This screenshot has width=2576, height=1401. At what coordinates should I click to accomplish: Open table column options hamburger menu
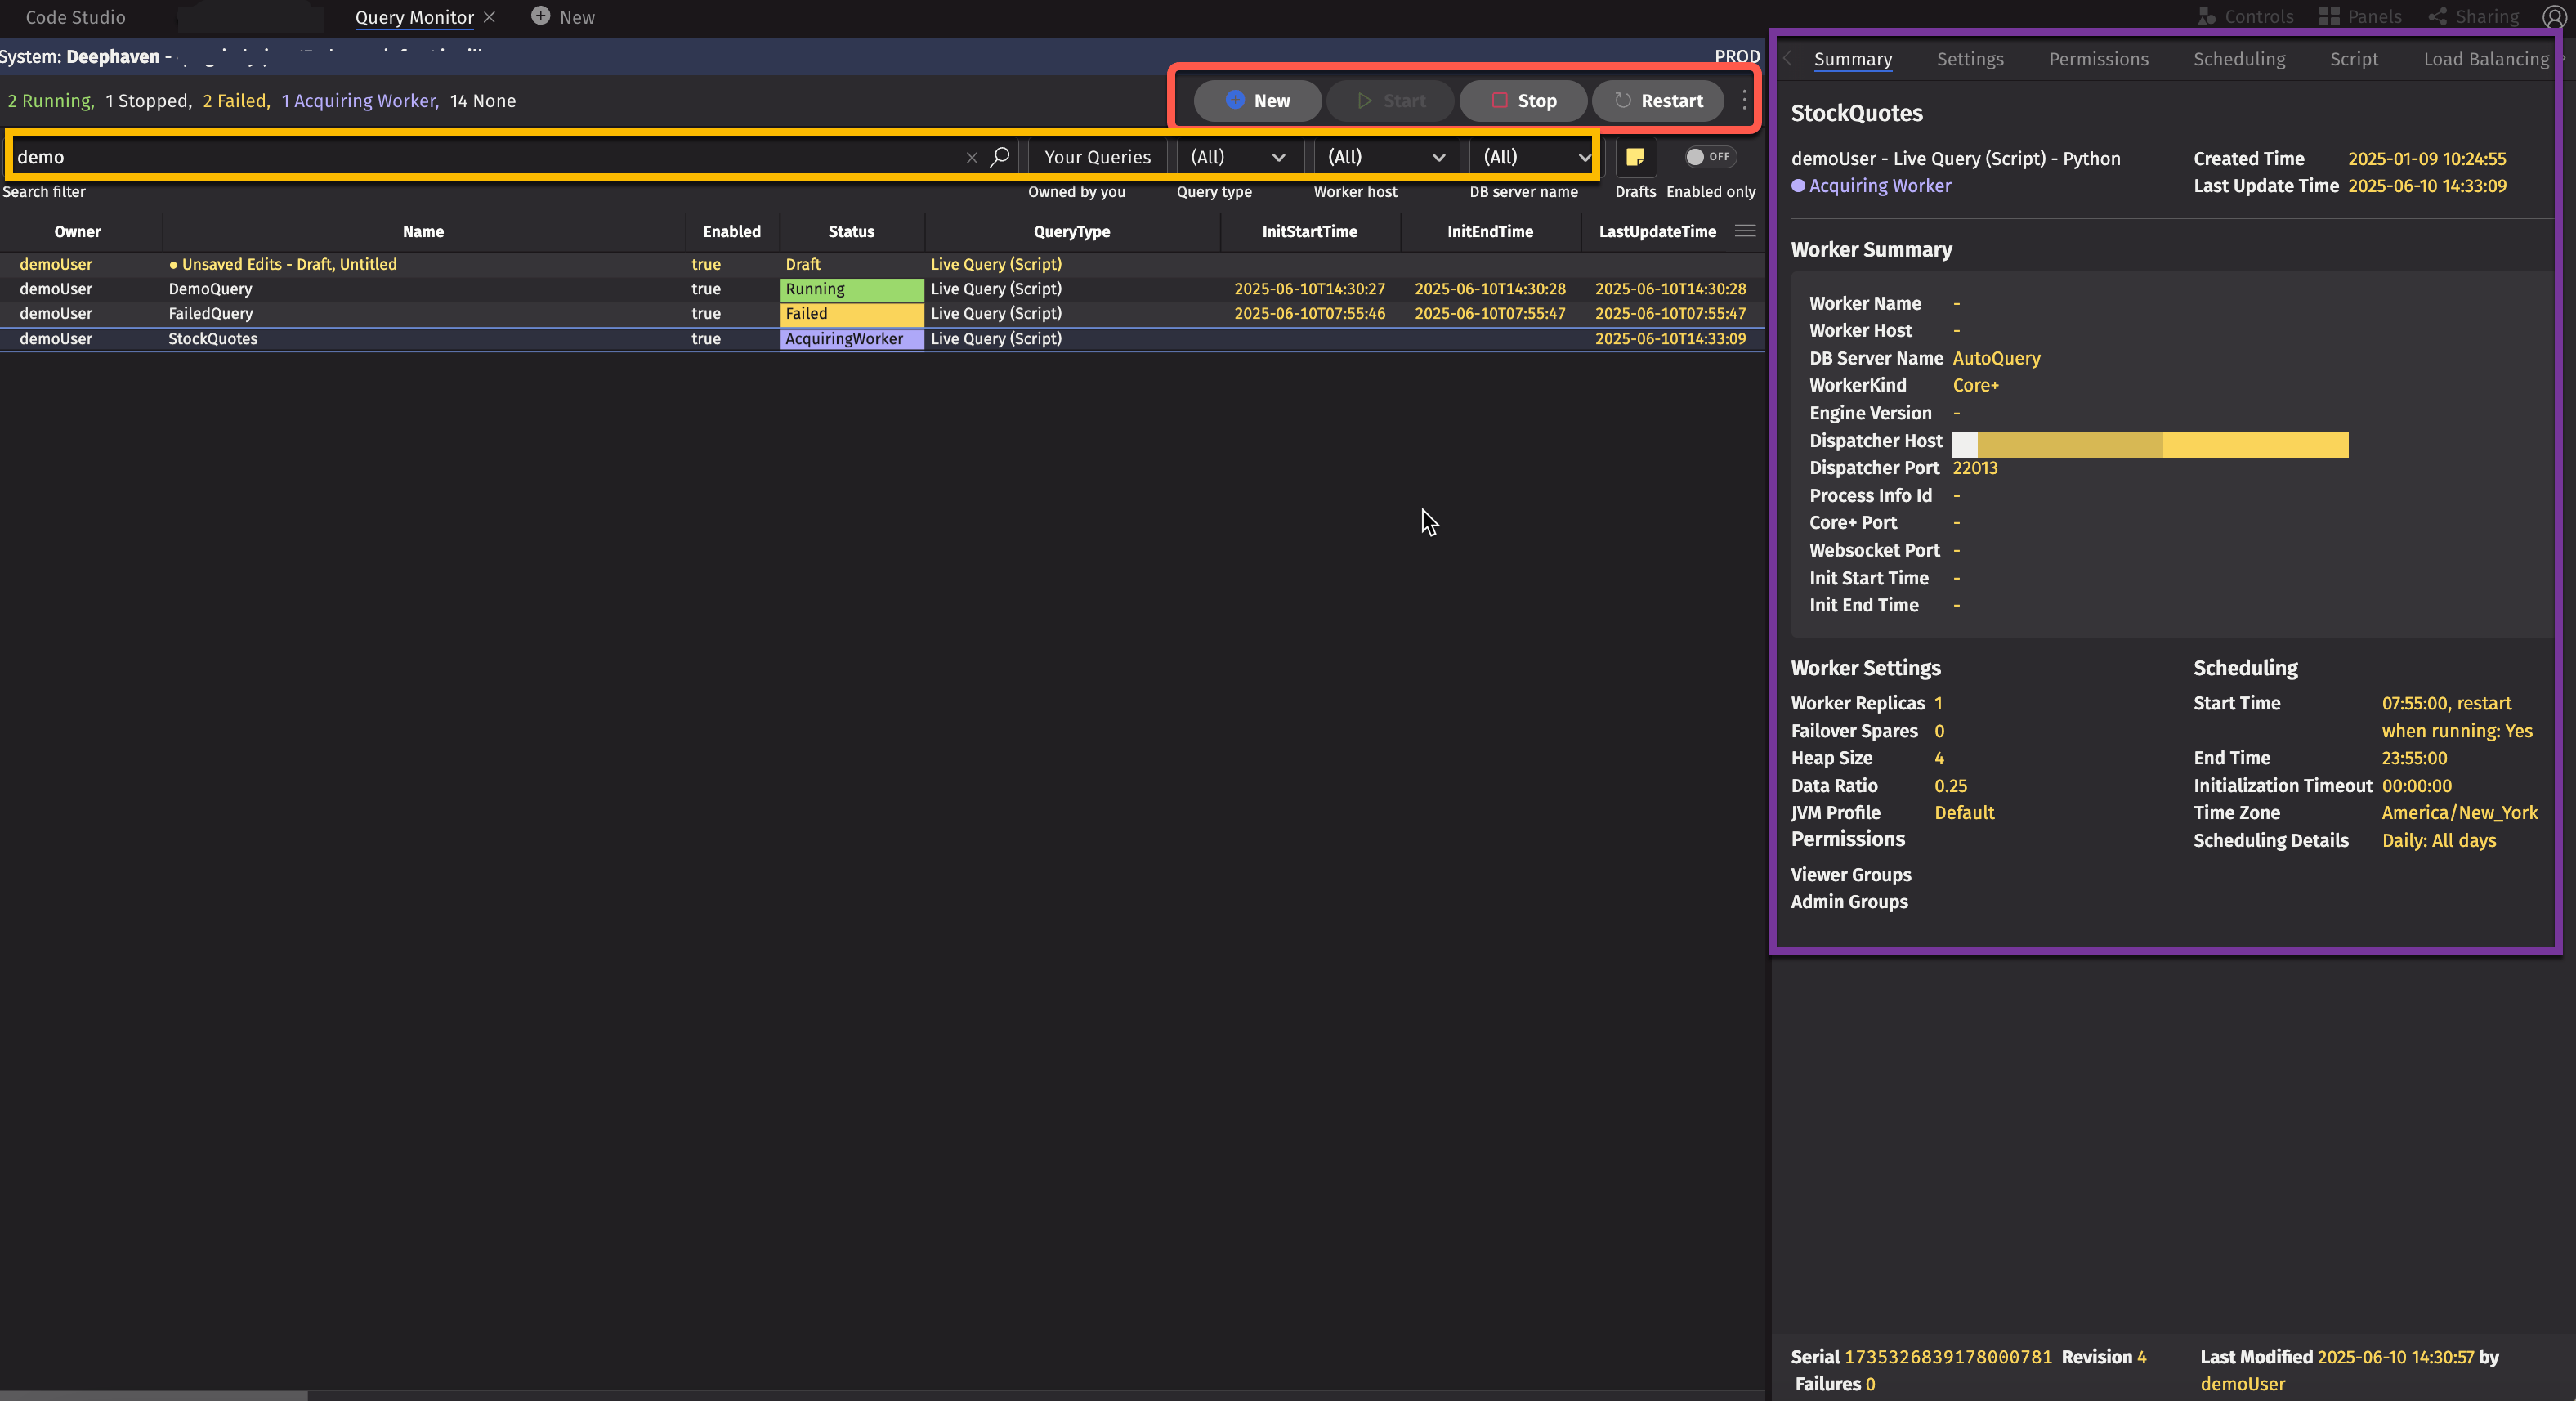[x=1745, y=231]
